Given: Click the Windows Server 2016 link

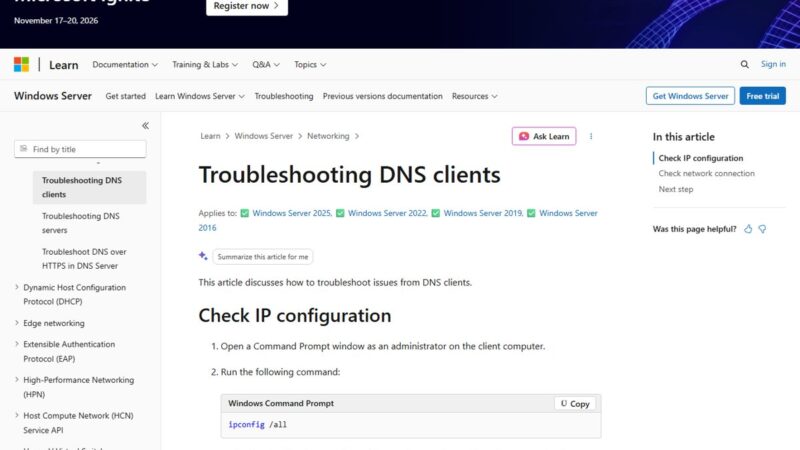Looking at the screenshot, I should pyautogui.click(x=568, y=213).
